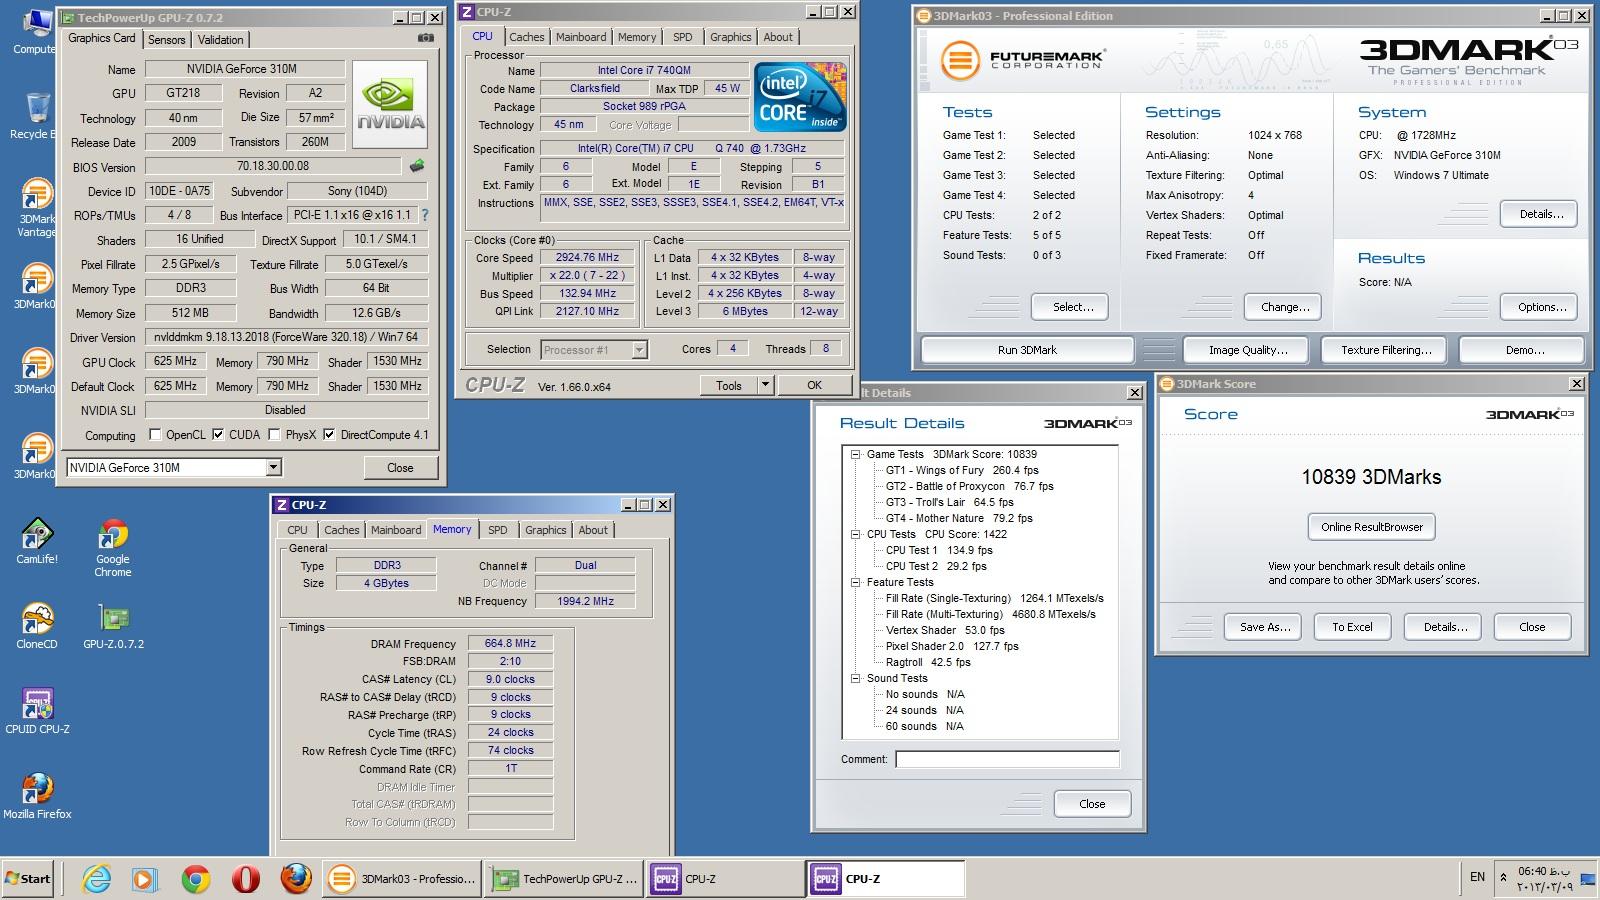Click the To Excel button
Screen dimensions: 1600x900
tap(1352, 627)
